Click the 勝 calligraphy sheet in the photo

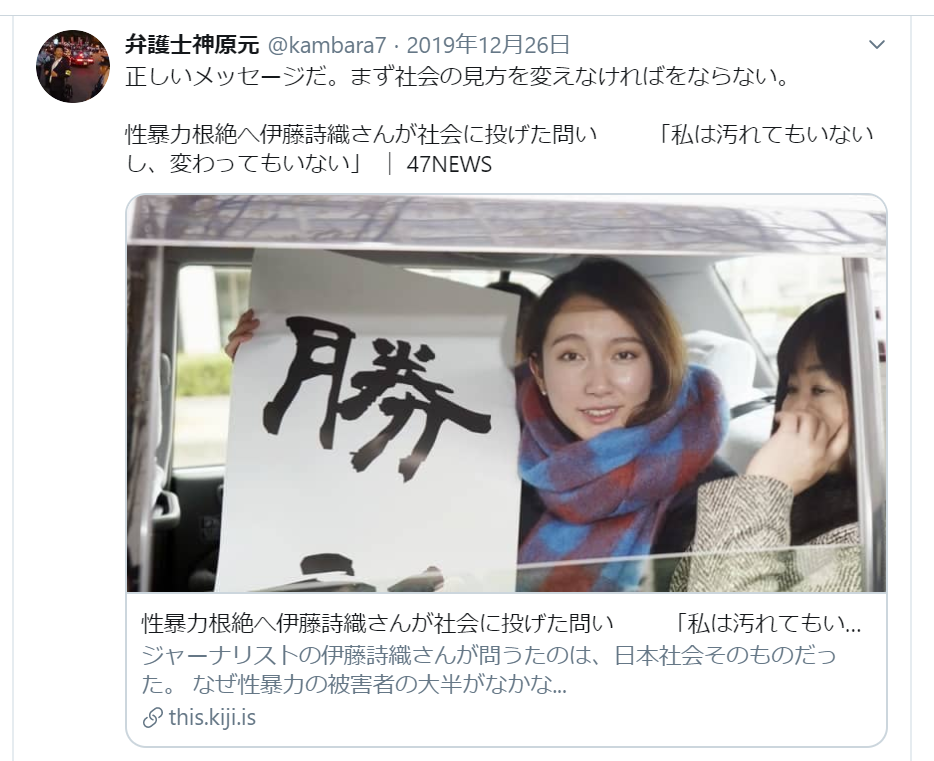[x=371, y=420]
